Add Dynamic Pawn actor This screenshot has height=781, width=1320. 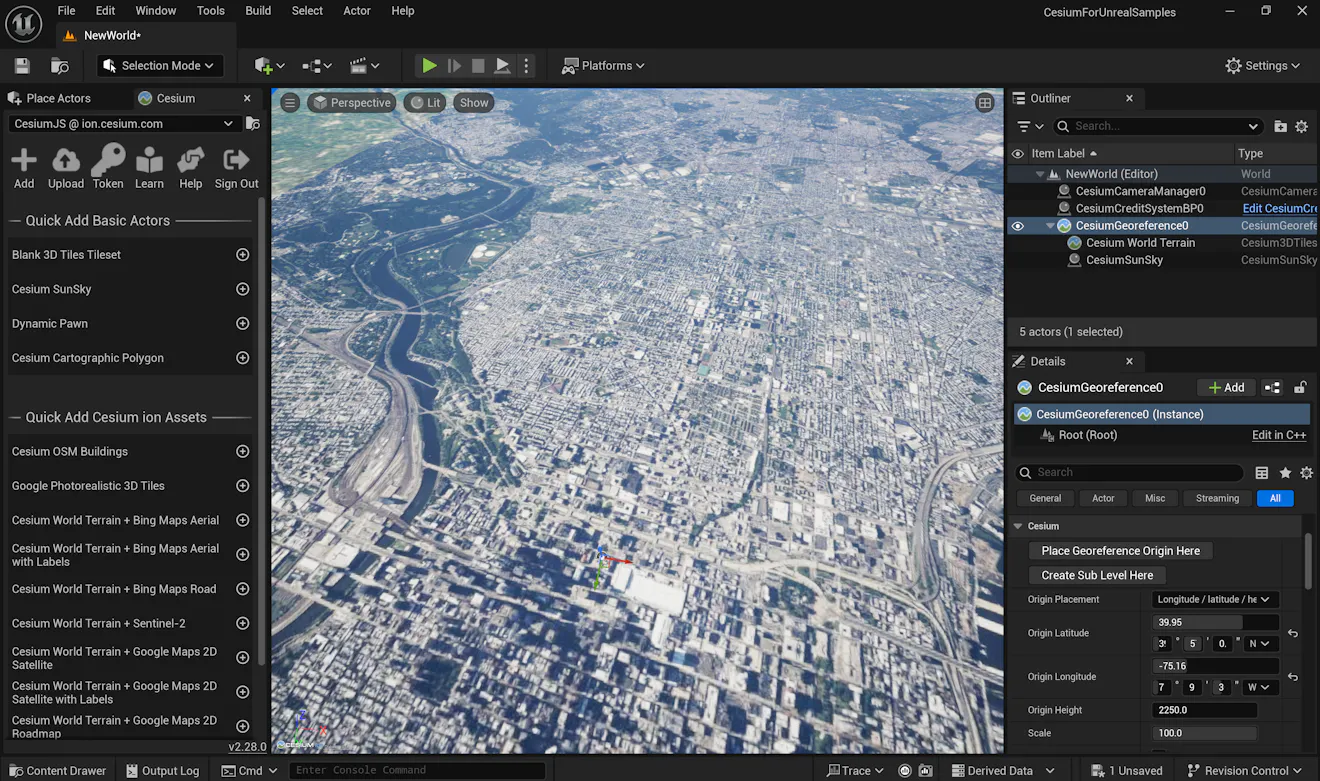click(242, 324)
